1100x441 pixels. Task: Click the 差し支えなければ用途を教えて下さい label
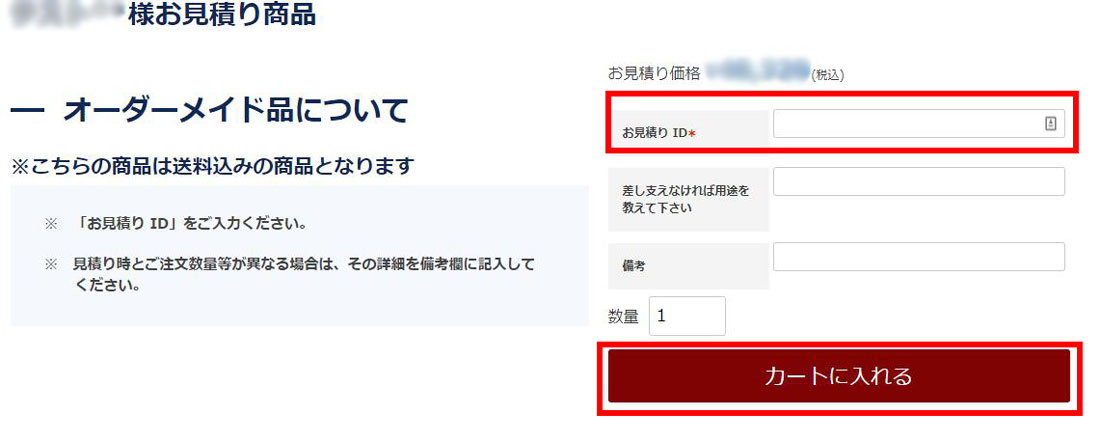pyautogui.click(x=686, y=199)
